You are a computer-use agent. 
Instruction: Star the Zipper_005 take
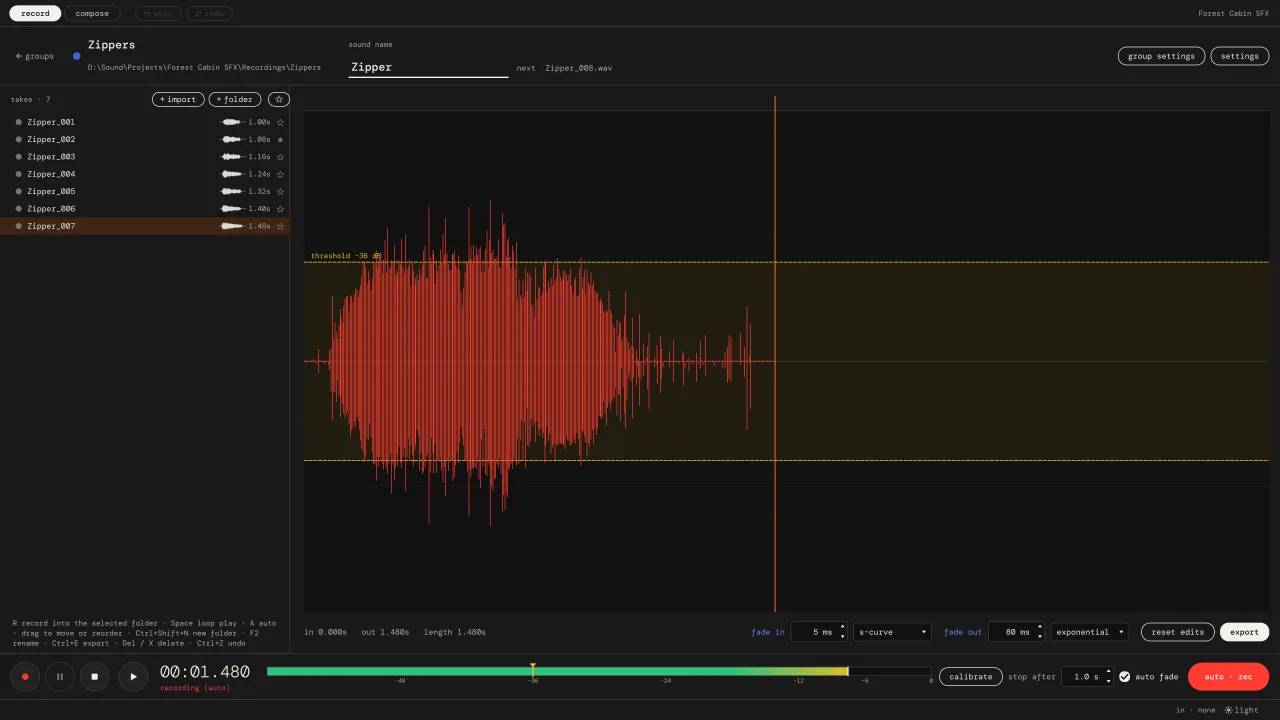point(280,191)
